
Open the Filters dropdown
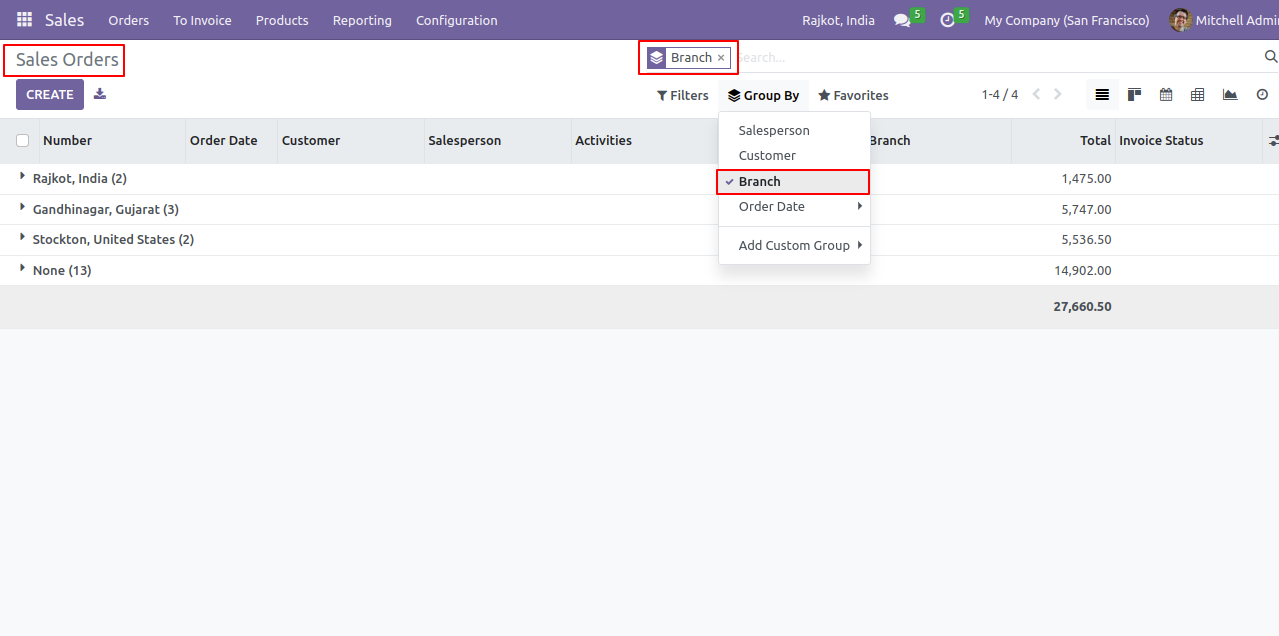click(683, 96)
